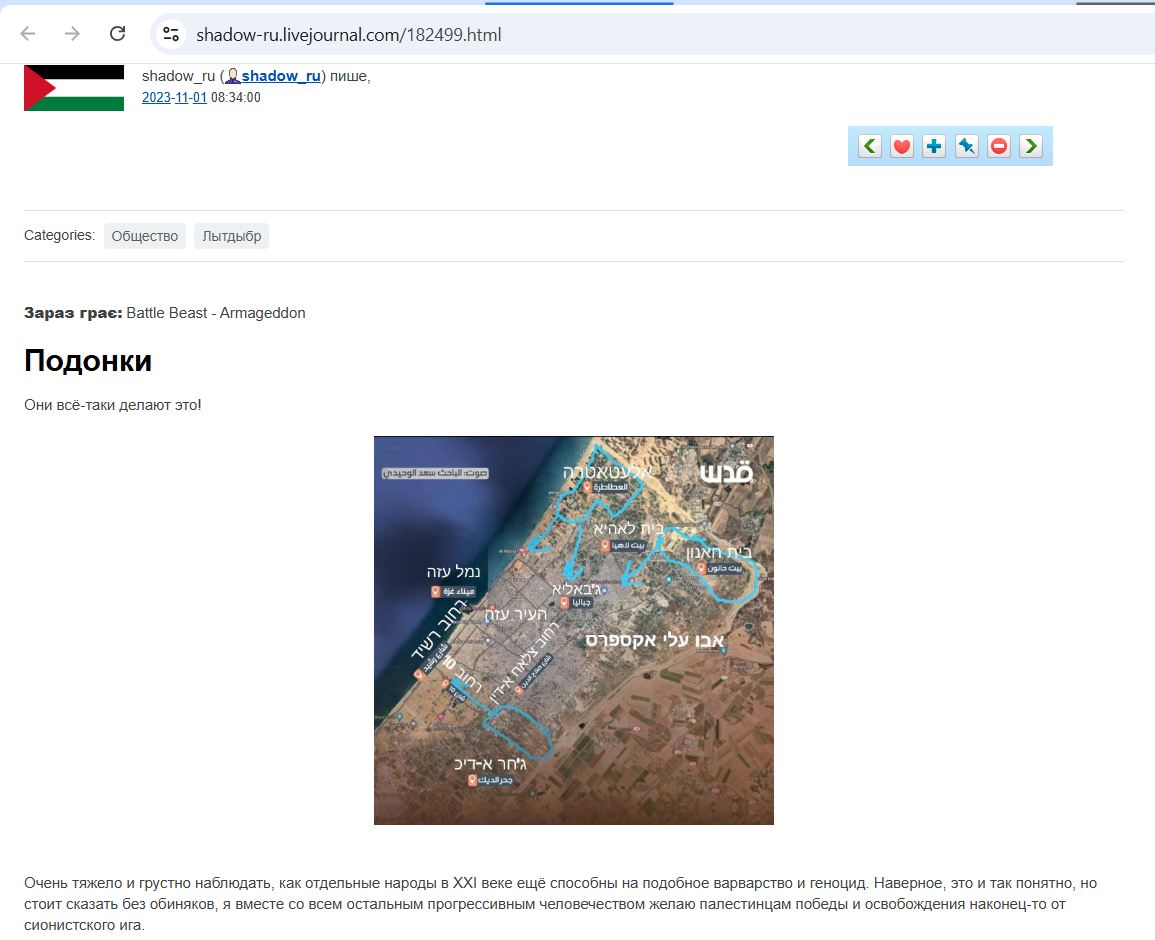The height and width of the screenshot is (940, 1155).
Task: Click the blue pushpin icon
Action: (966, 147)
